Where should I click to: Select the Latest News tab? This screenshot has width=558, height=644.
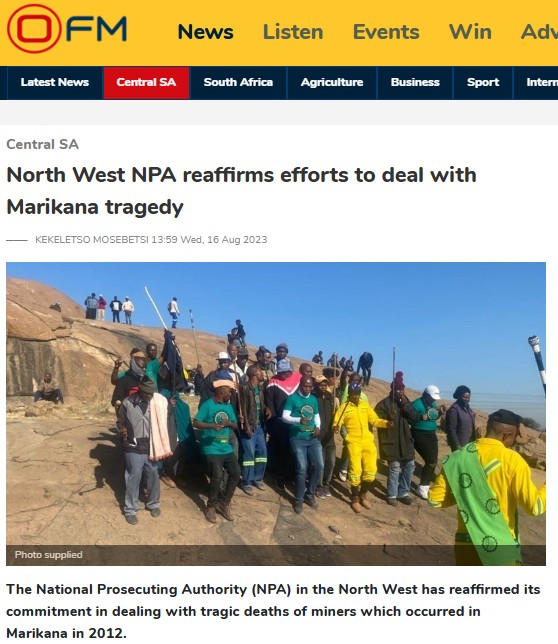[55, 83]
